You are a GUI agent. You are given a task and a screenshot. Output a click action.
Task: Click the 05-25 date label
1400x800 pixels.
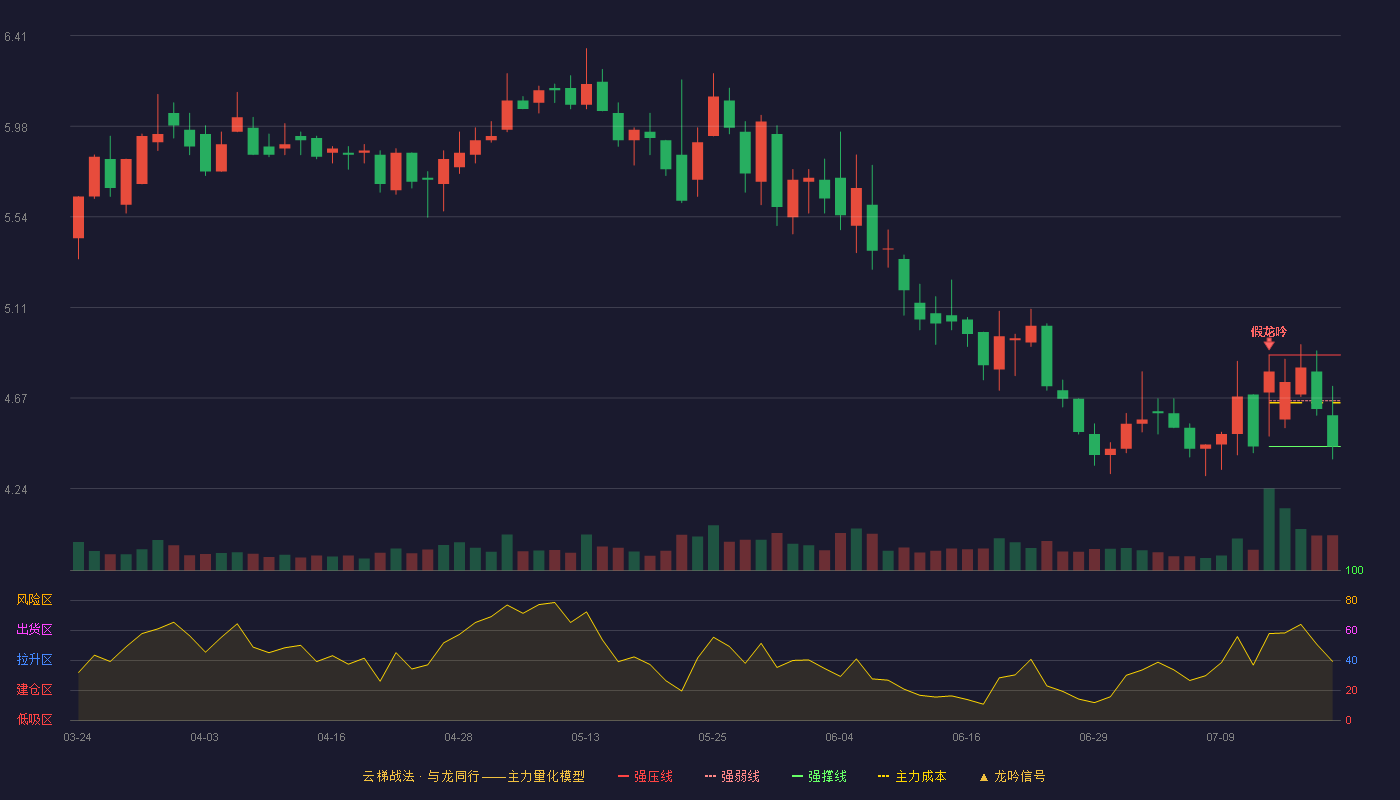[x=712, y=737]
